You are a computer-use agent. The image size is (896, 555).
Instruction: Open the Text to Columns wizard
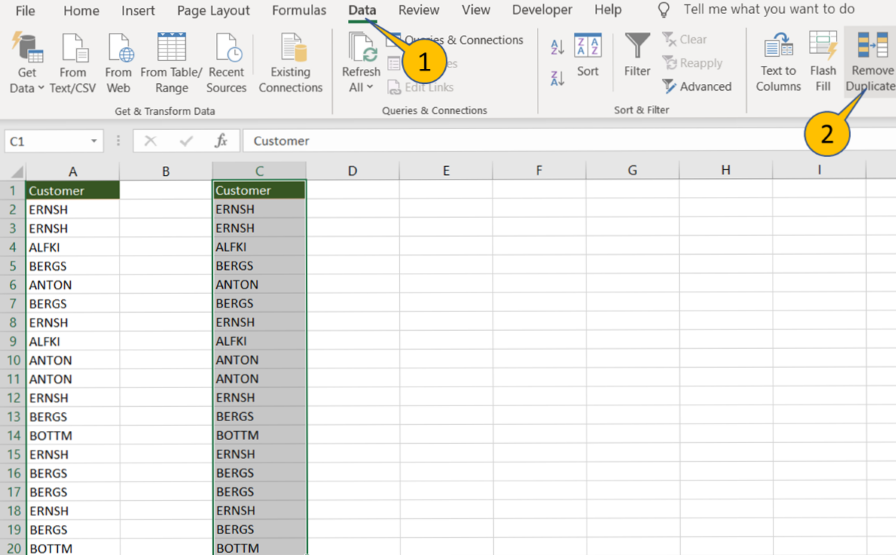(778, 62)
